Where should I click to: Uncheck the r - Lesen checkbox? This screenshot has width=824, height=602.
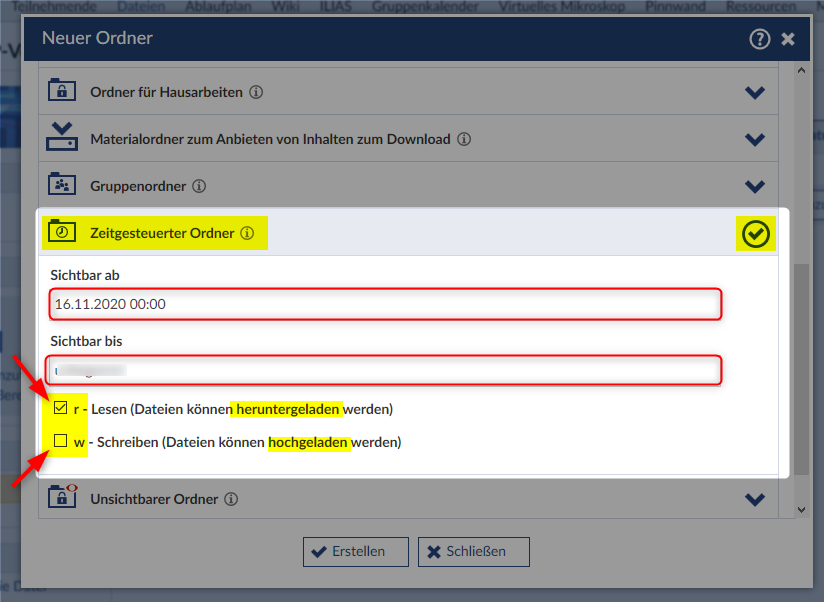point(61,408)
